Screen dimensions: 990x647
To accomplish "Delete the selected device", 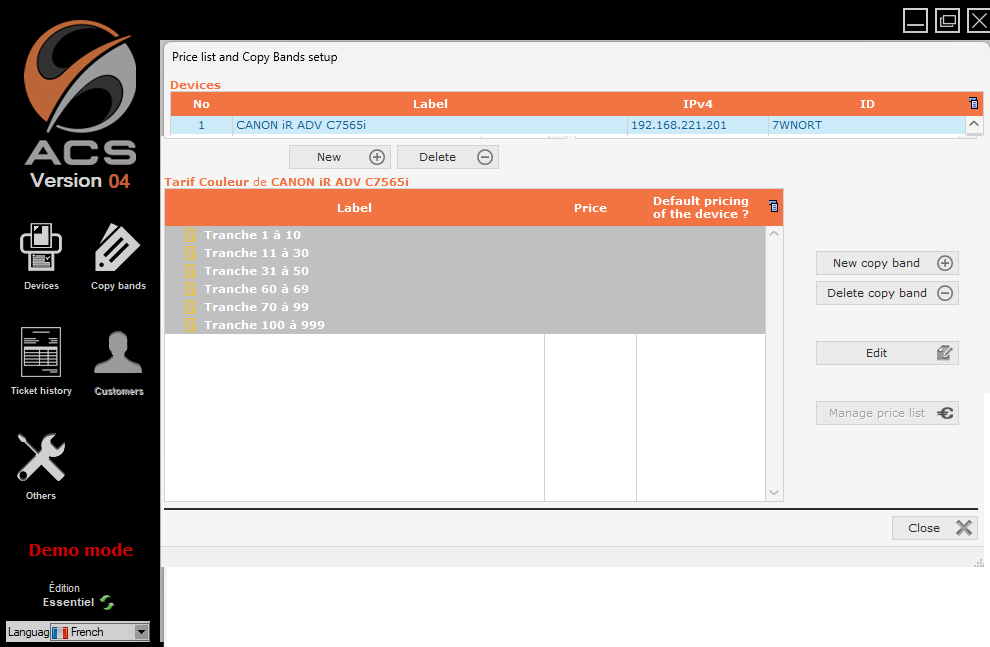I will [x=448, y=157].
